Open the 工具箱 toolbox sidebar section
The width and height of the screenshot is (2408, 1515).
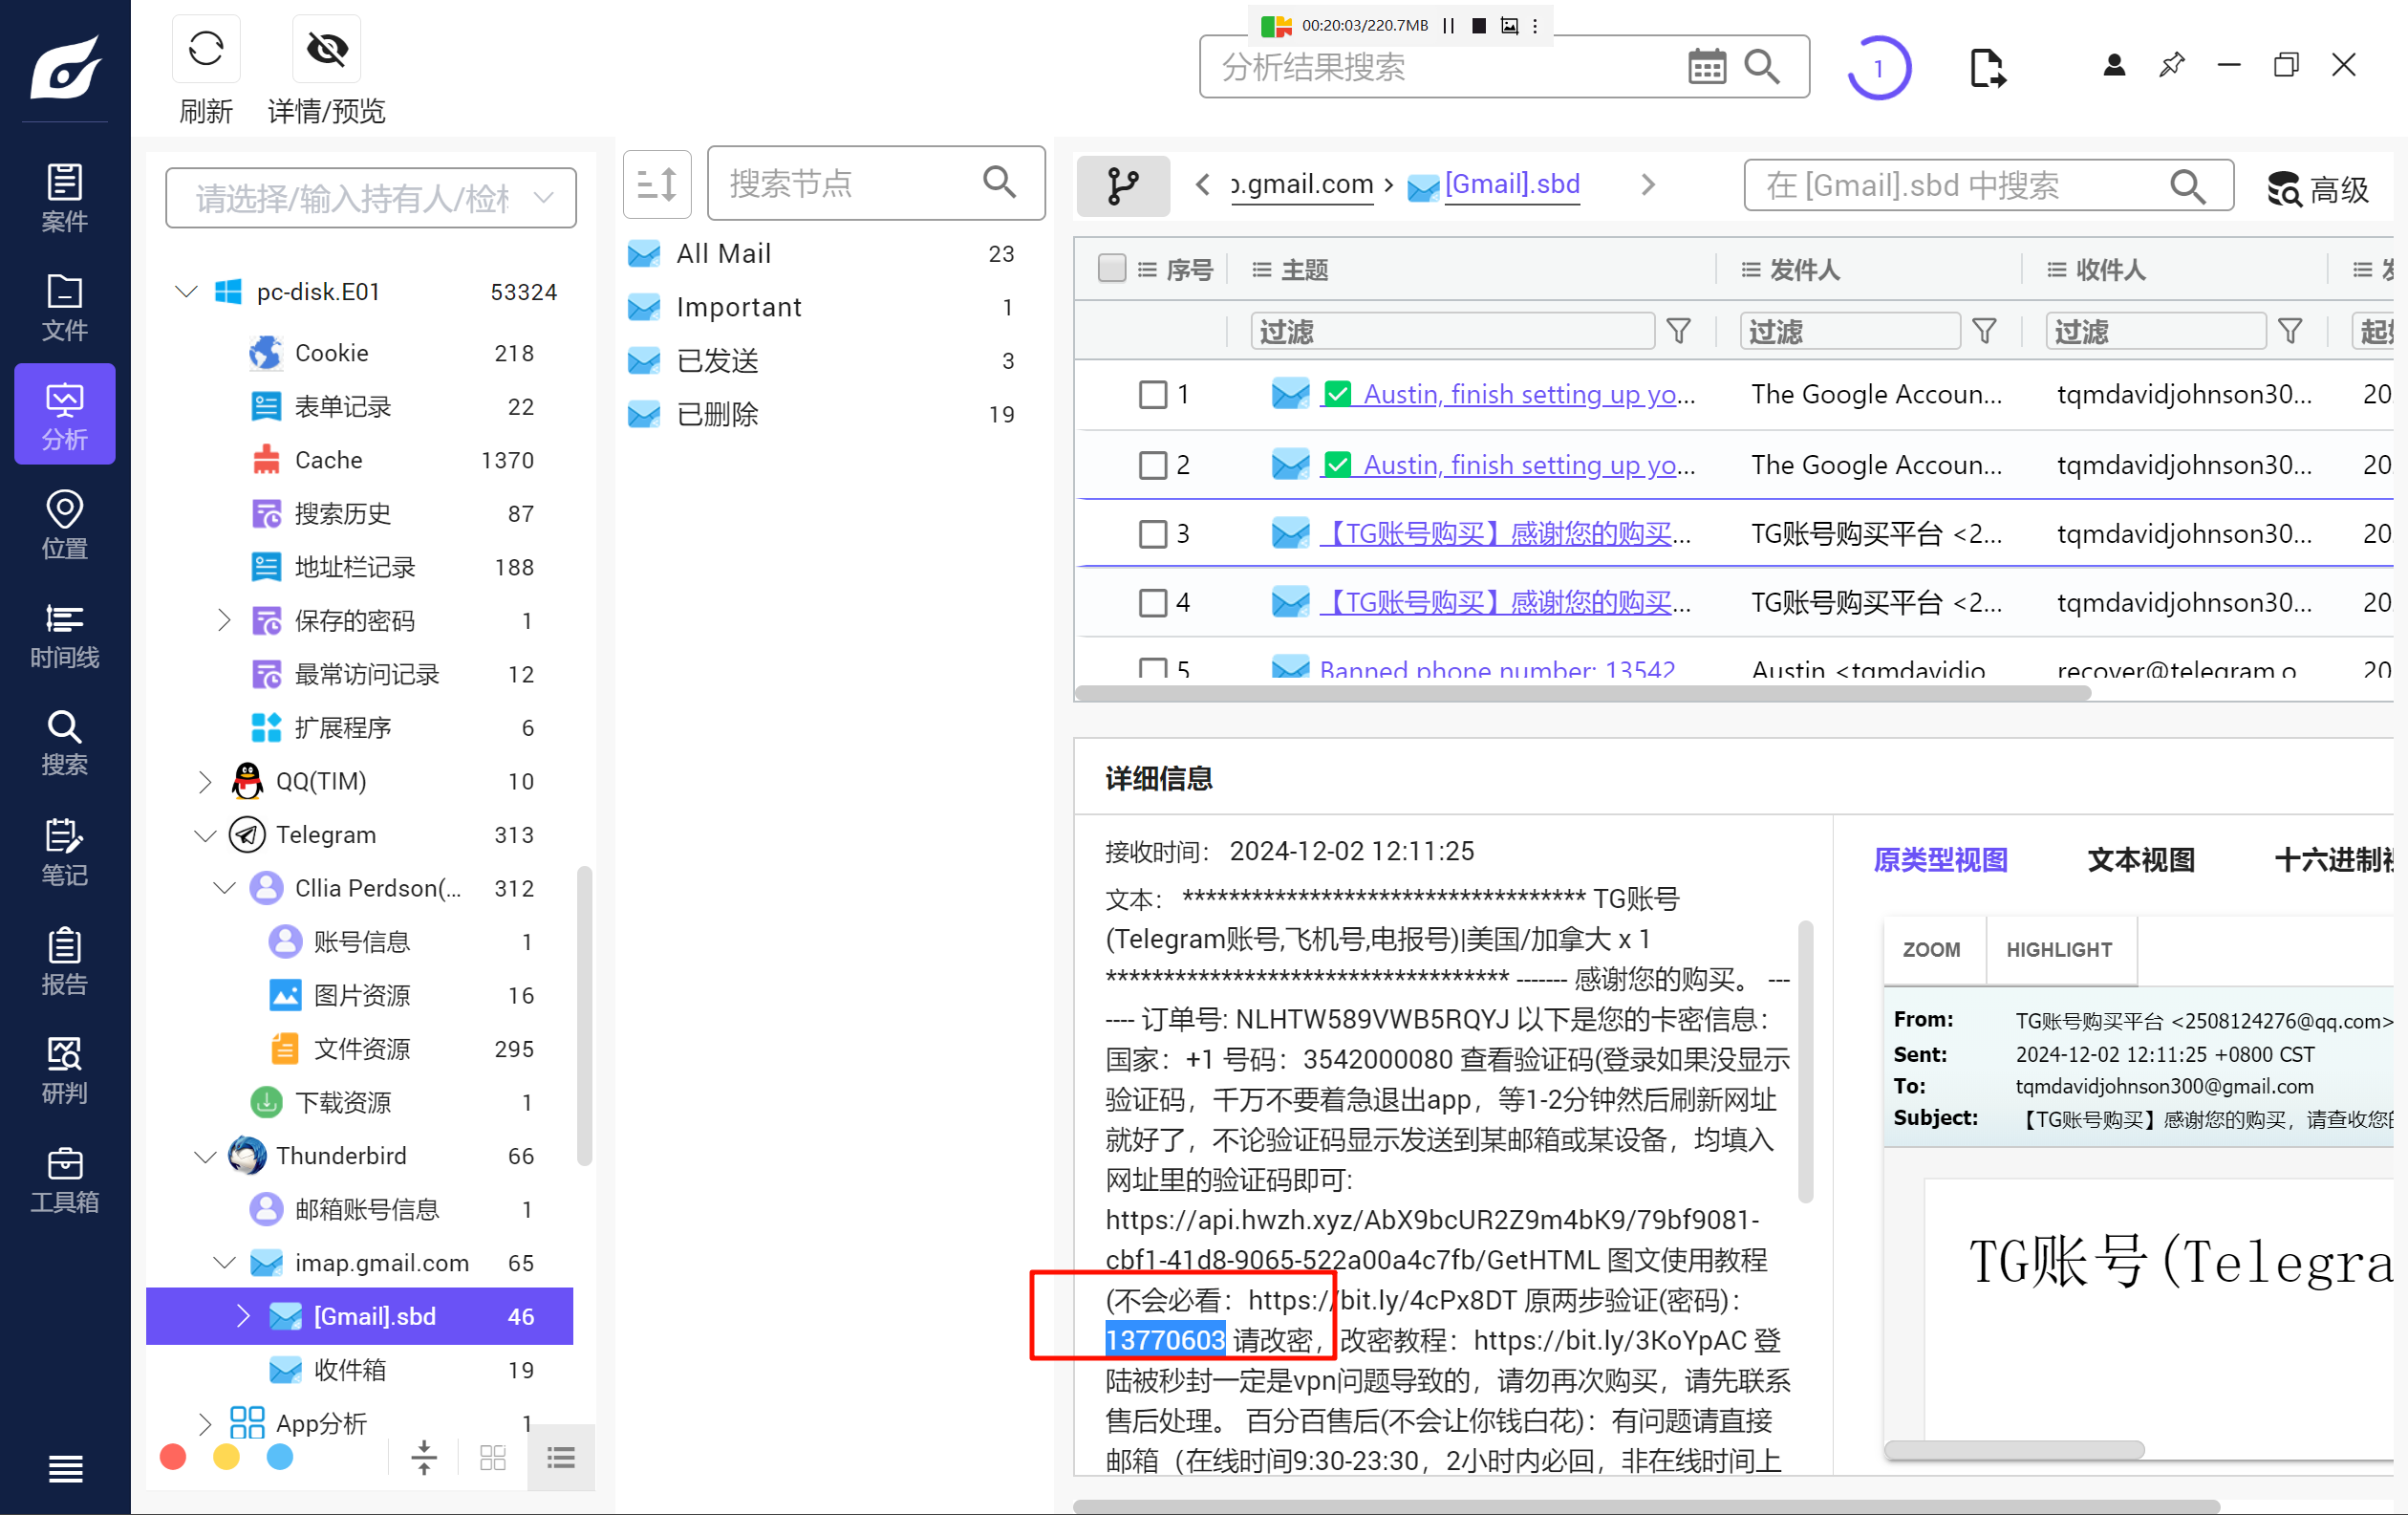pyautogui.click(x=65, y=1179)
